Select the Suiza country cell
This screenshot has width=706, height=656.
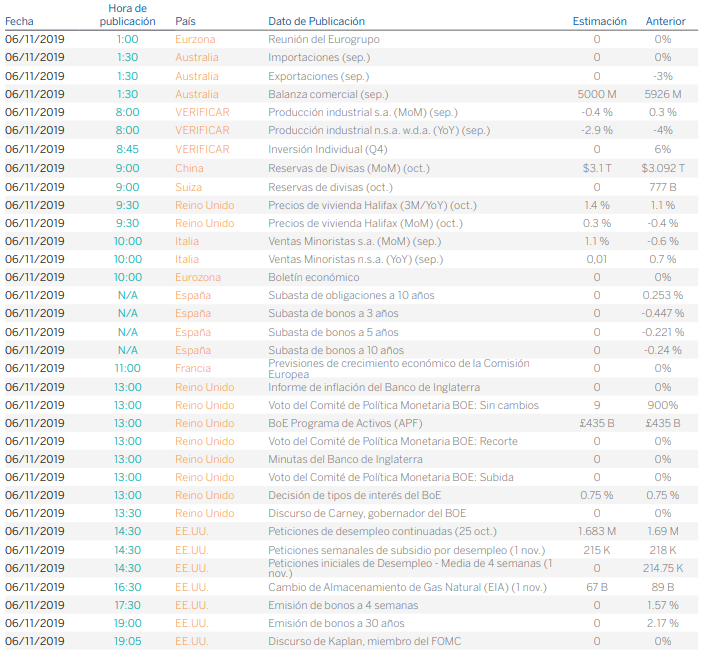(x=189, y=186)
